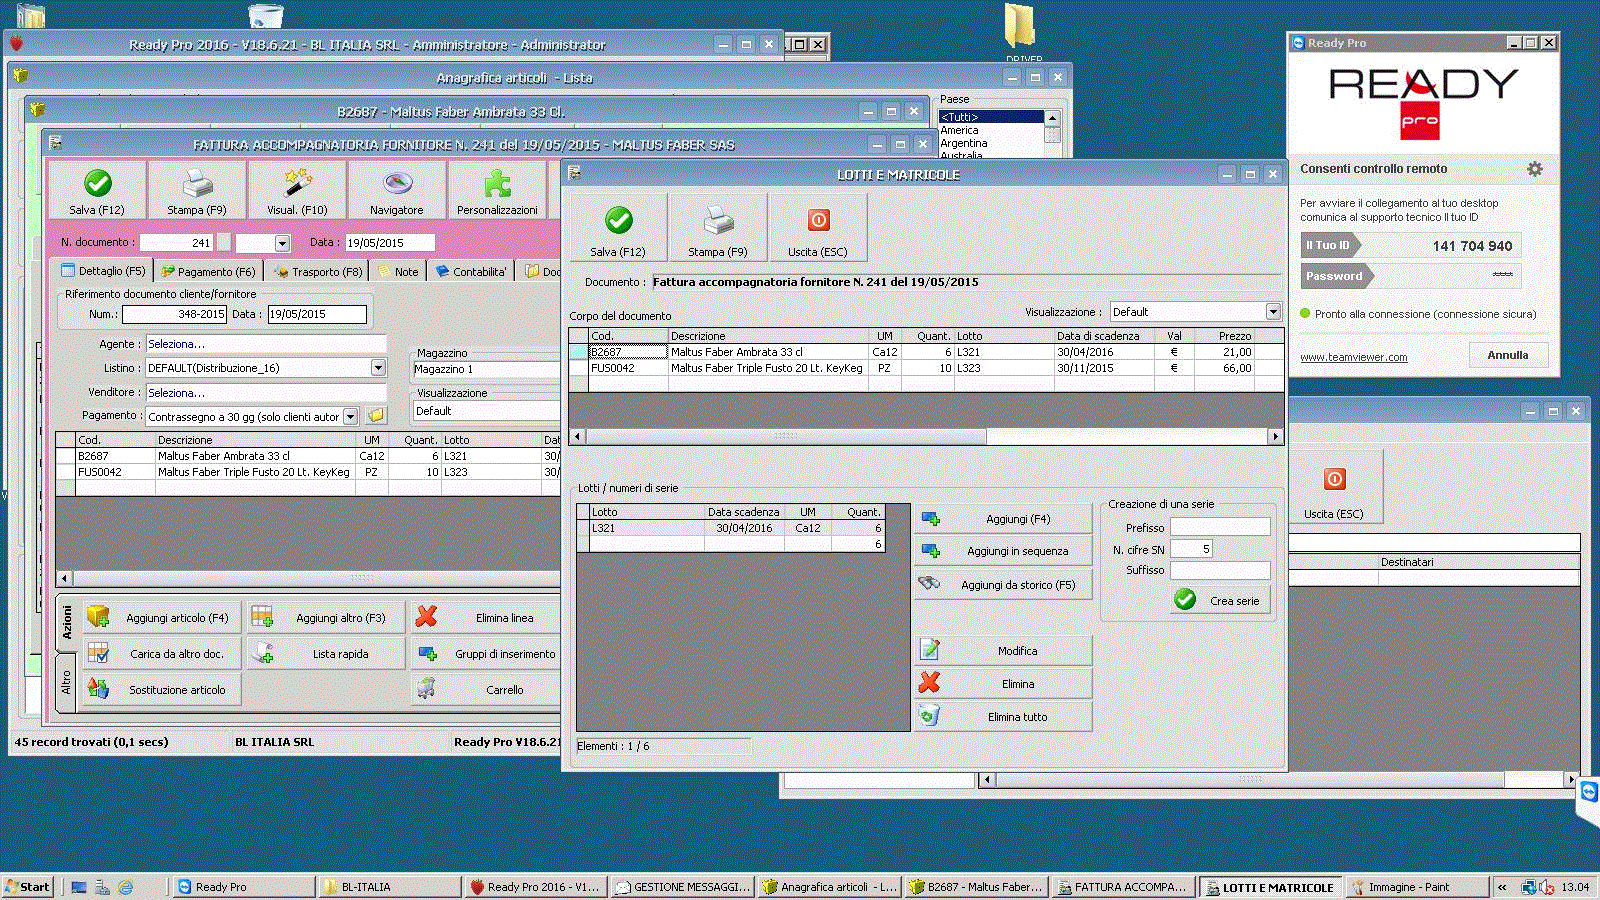Open Lista rapida
The height and width of the screenshot is (900, 1600).
(x=325, y=653)
